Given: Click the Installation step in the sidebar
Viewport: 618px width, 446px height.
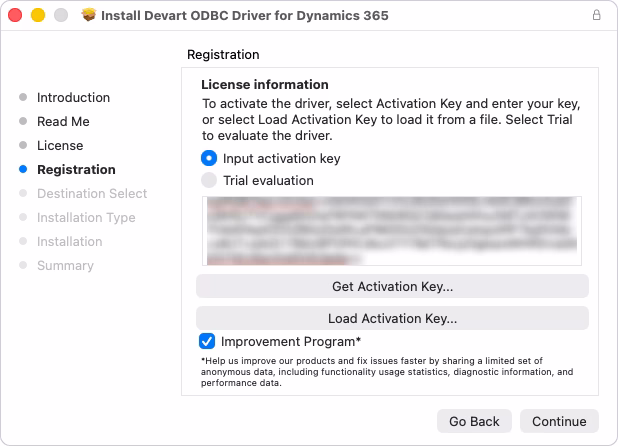Looking at the screenshot, I should [x=69, y=242].
